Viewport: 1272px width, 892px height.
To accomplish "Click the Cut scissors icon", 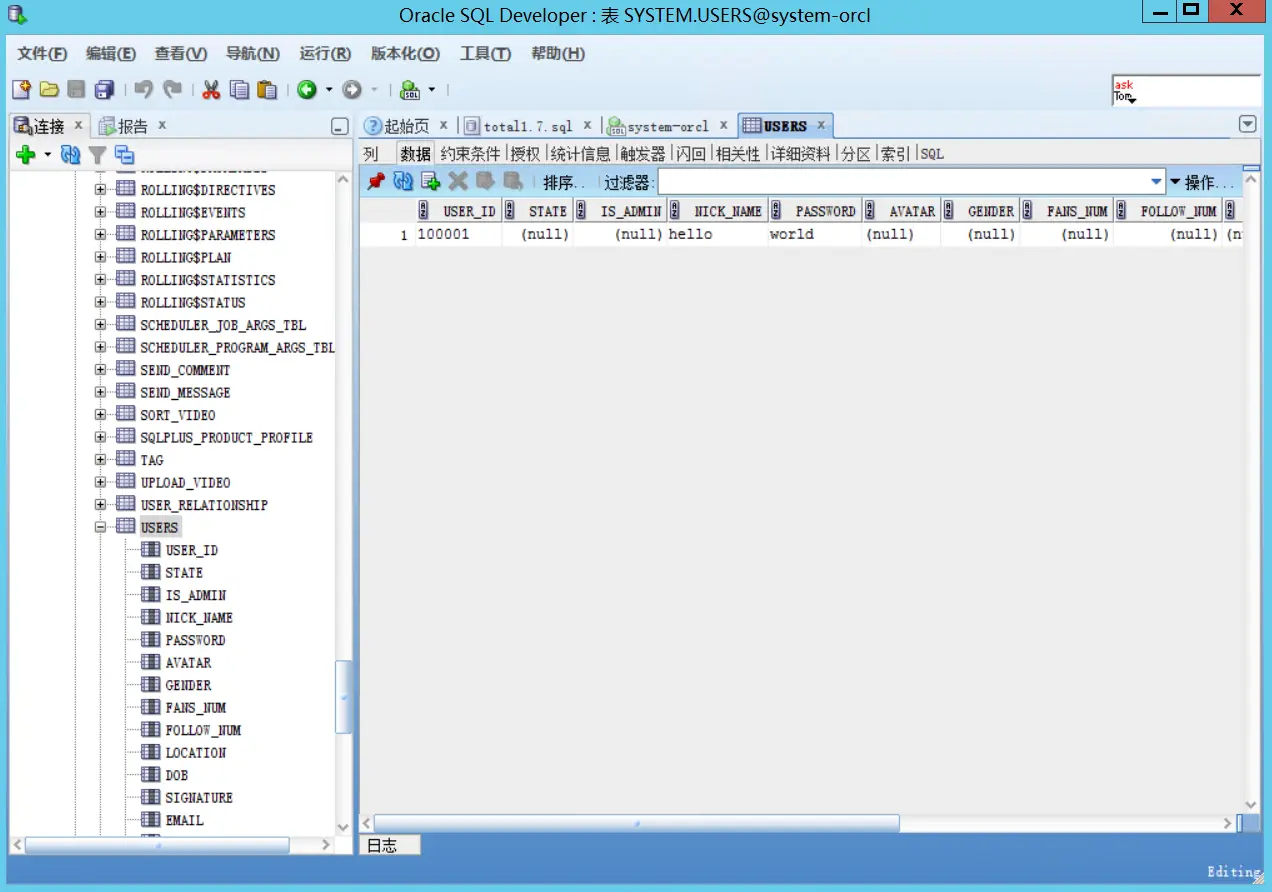I will [x=211, y=90].
